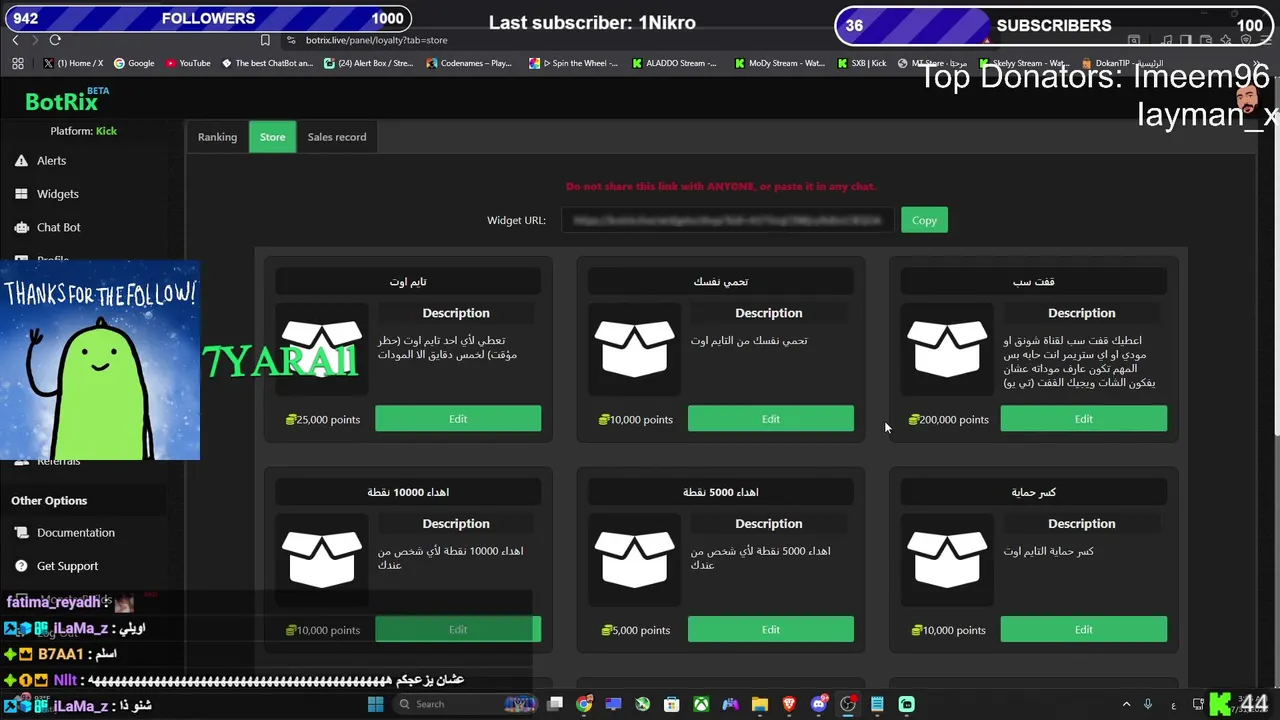Go back in the browser

15,40
